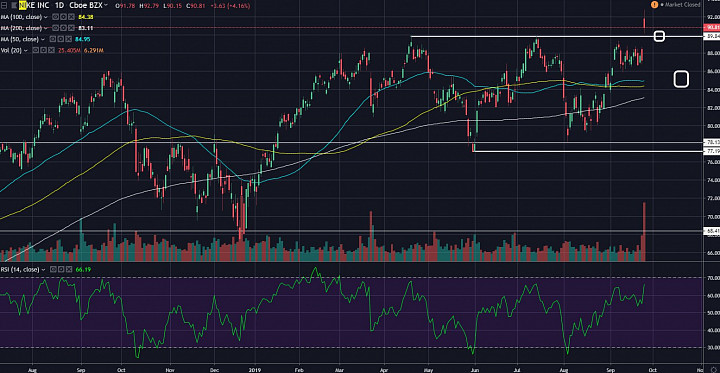Expand the Vol (20) dropdown chevron
720x373 pixels.
click(x=26, y=51)
